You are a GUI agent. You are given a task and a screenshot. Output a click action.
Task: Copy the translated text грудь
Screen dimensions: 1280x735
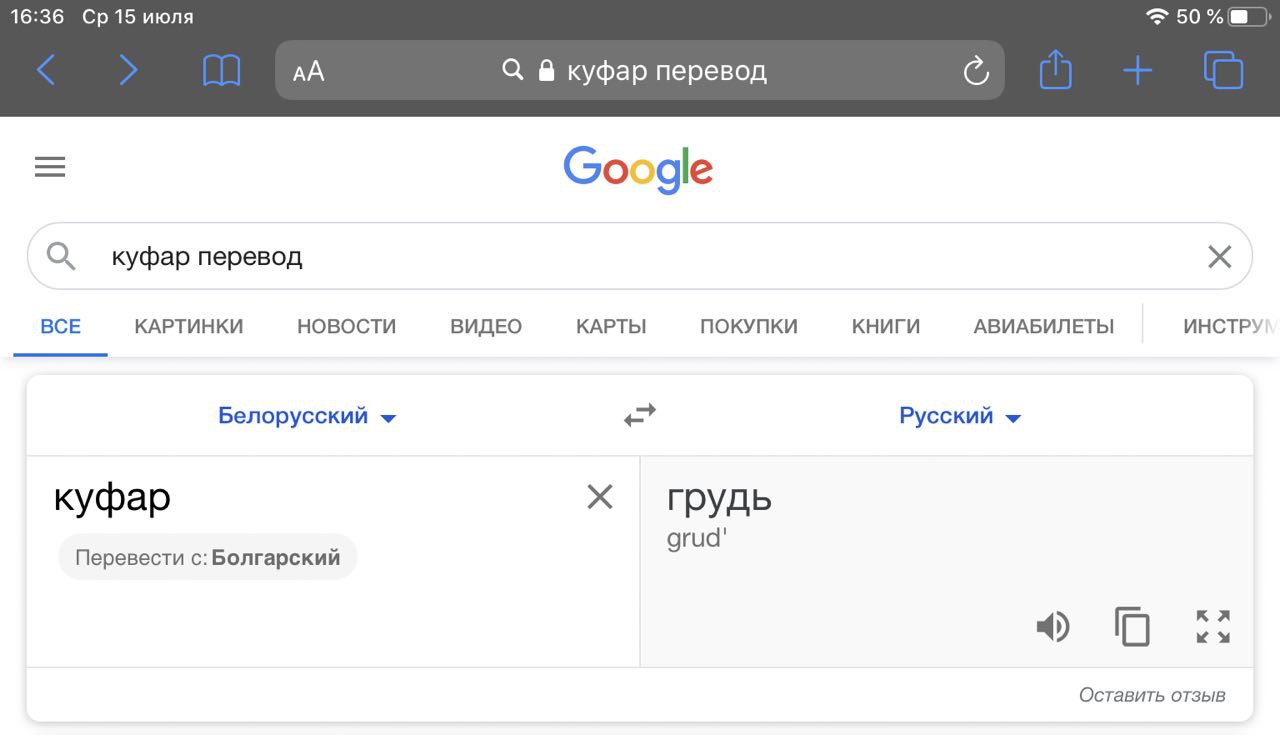click(x=1132, y=627)
